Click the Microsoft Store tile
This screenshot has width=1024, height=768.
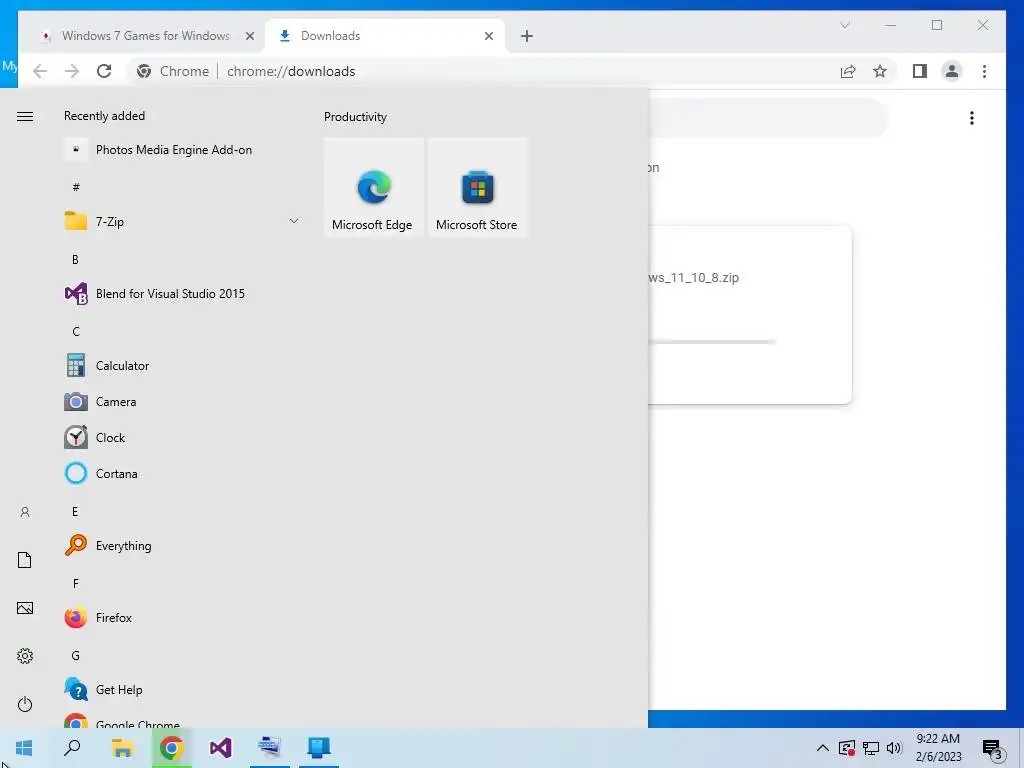[477, 187]
